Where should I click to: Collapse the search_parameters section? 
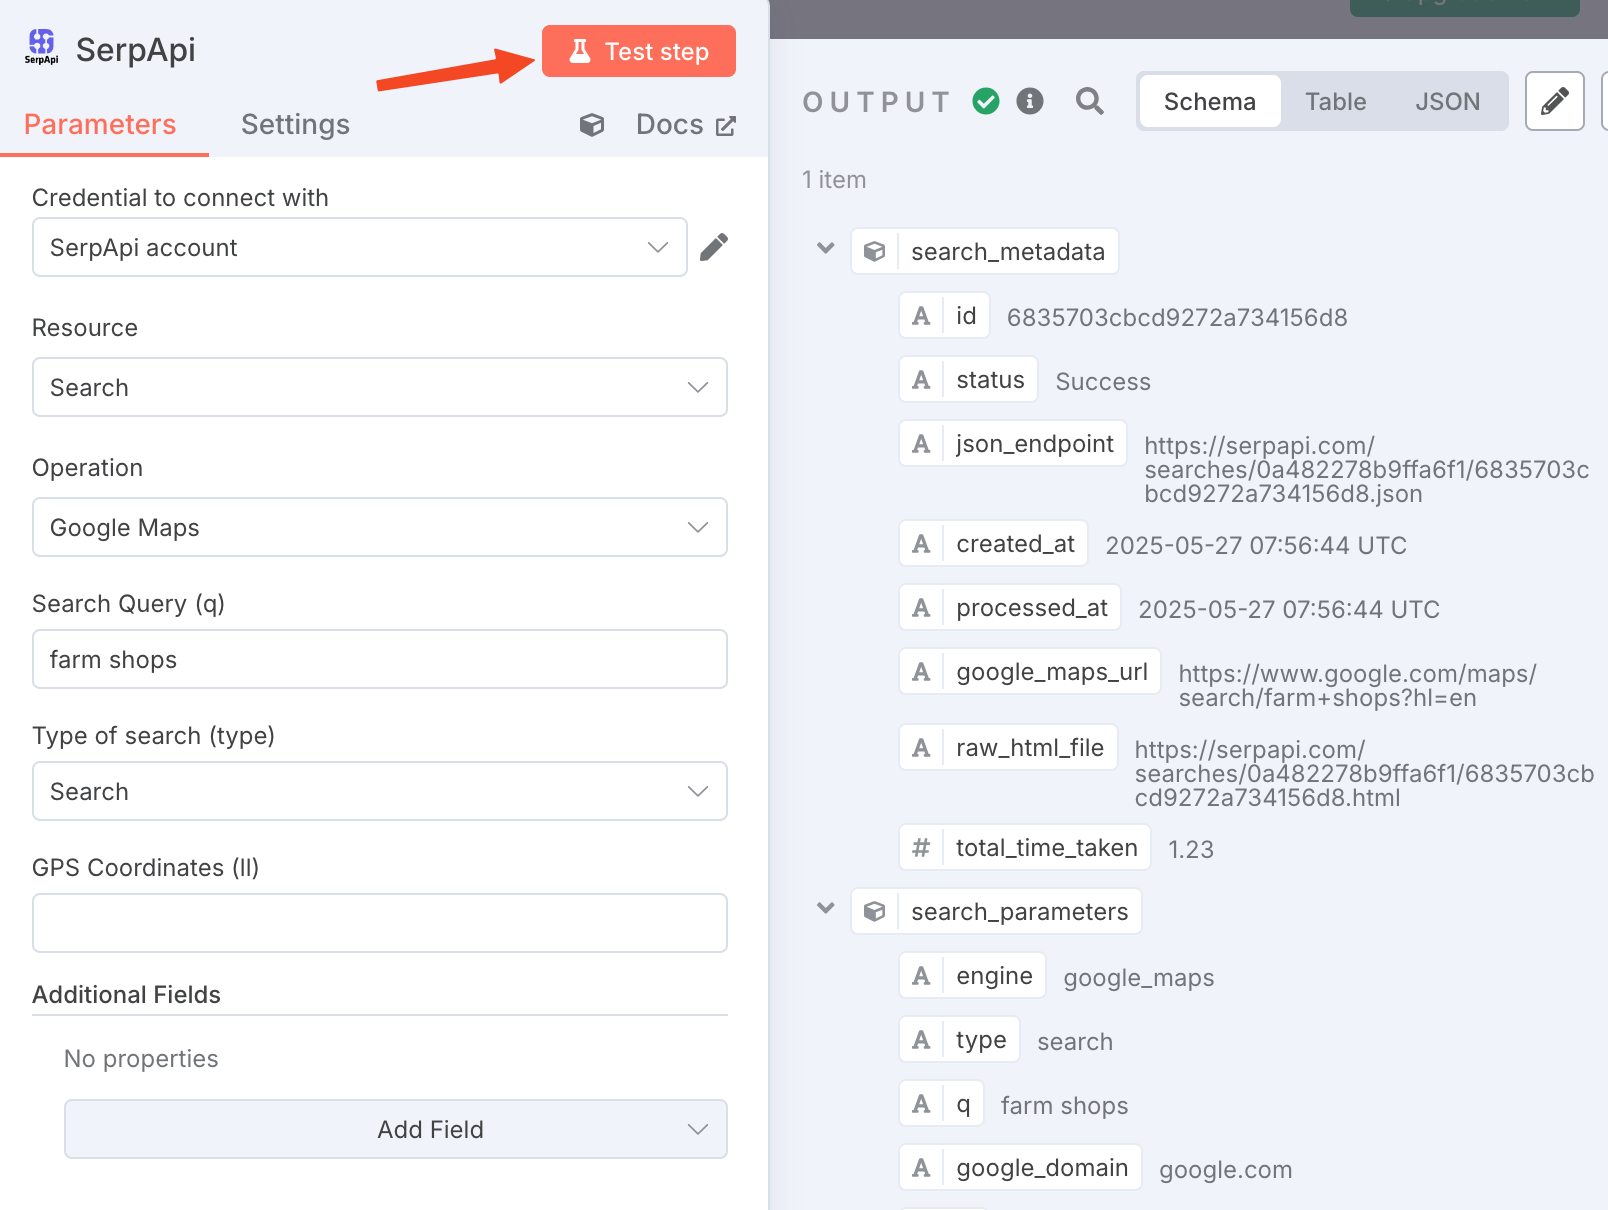tap(825, 909)
